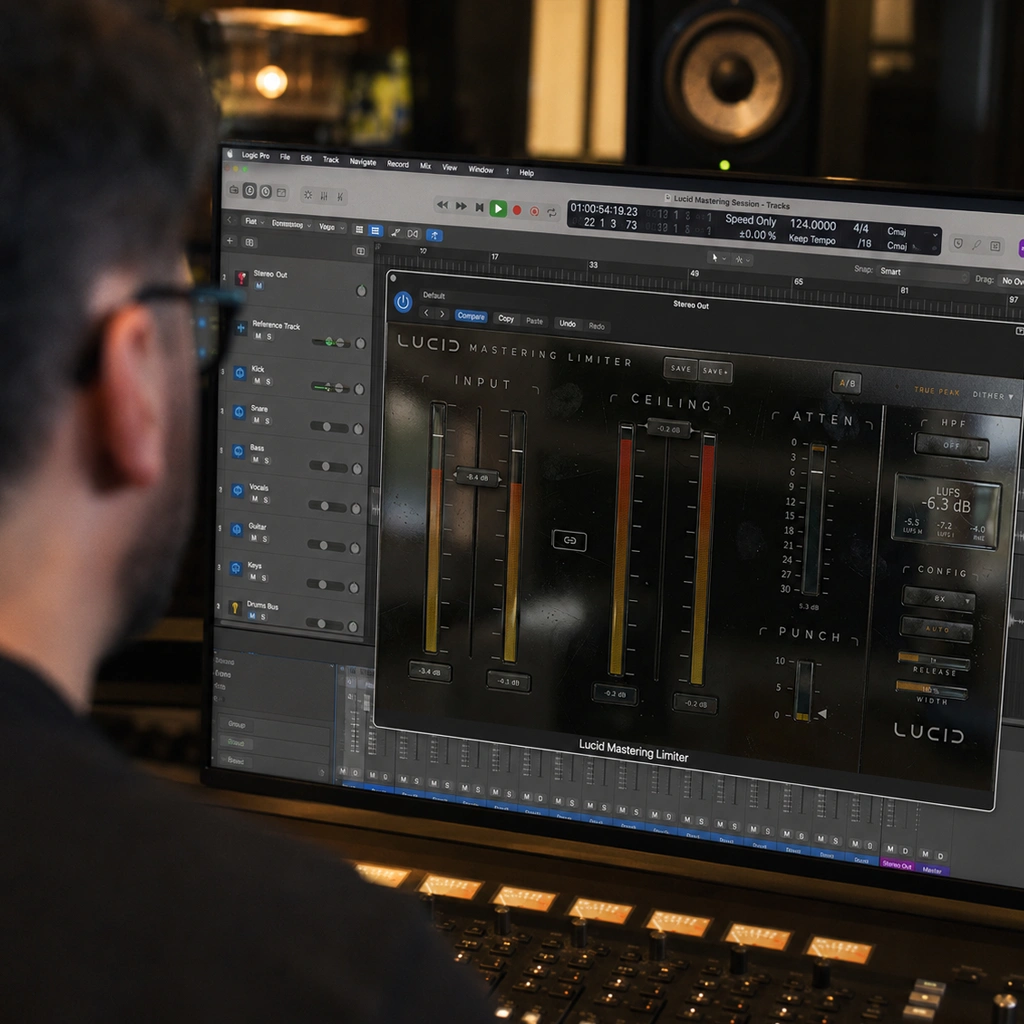Image resolution: width=1024 pixels, height=1024 pixels.
Task: Mute the Kick track
Action: (257, 380)
